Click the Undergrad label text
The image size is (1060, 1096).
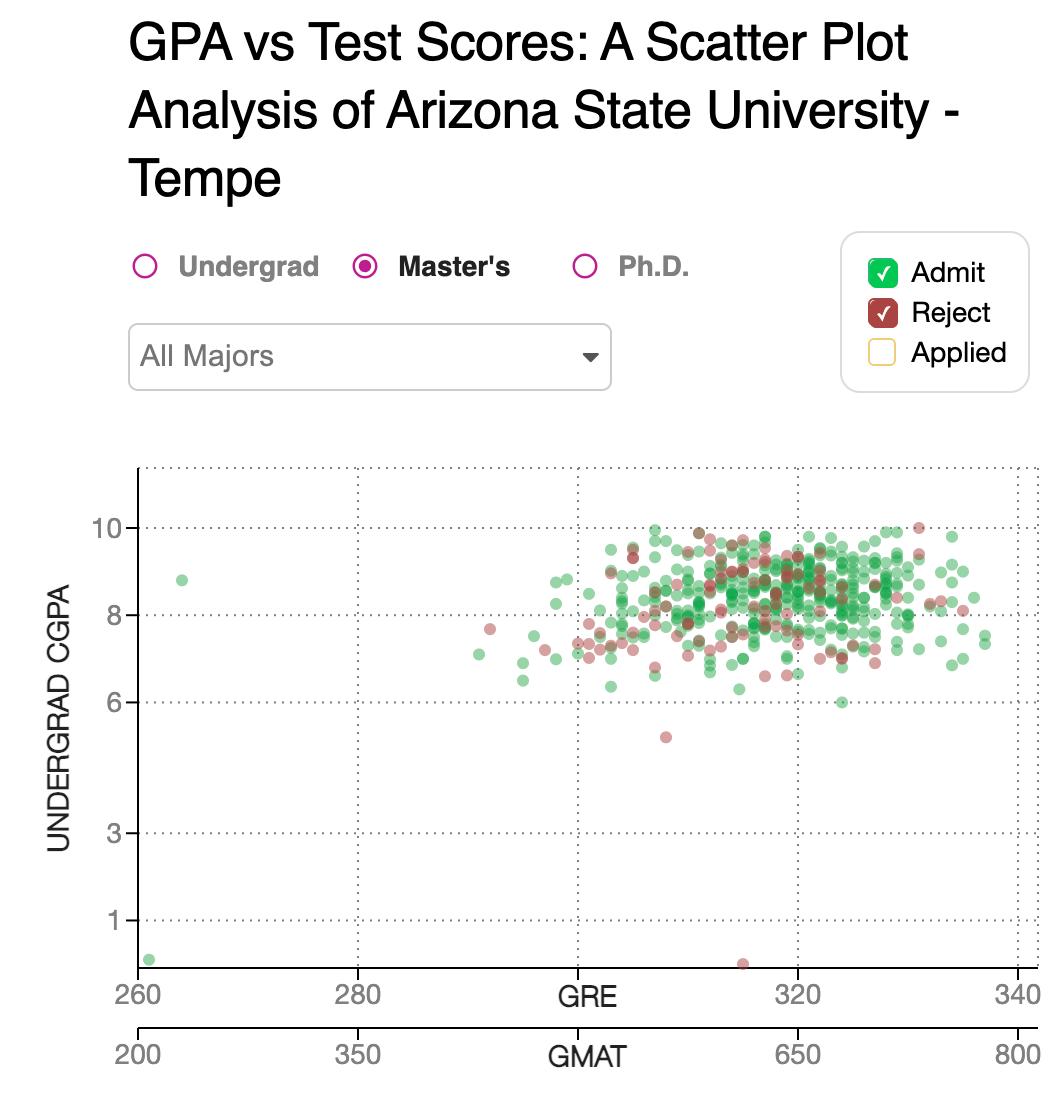[249, 267]
